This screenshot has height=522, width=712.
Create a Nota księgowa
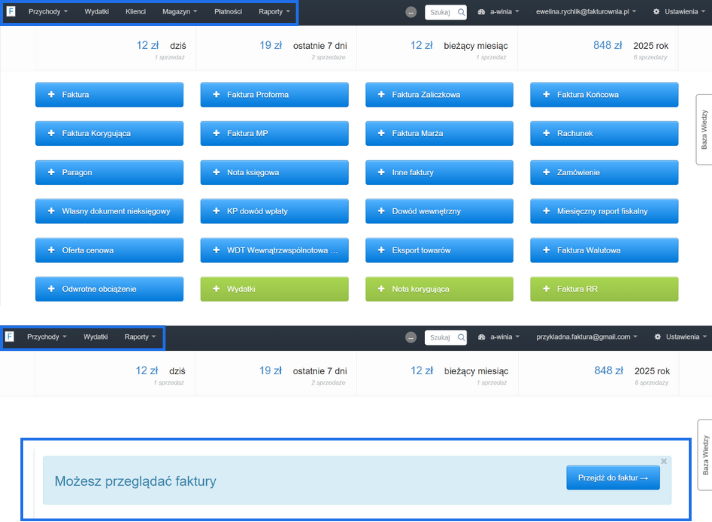pos(274,172)
